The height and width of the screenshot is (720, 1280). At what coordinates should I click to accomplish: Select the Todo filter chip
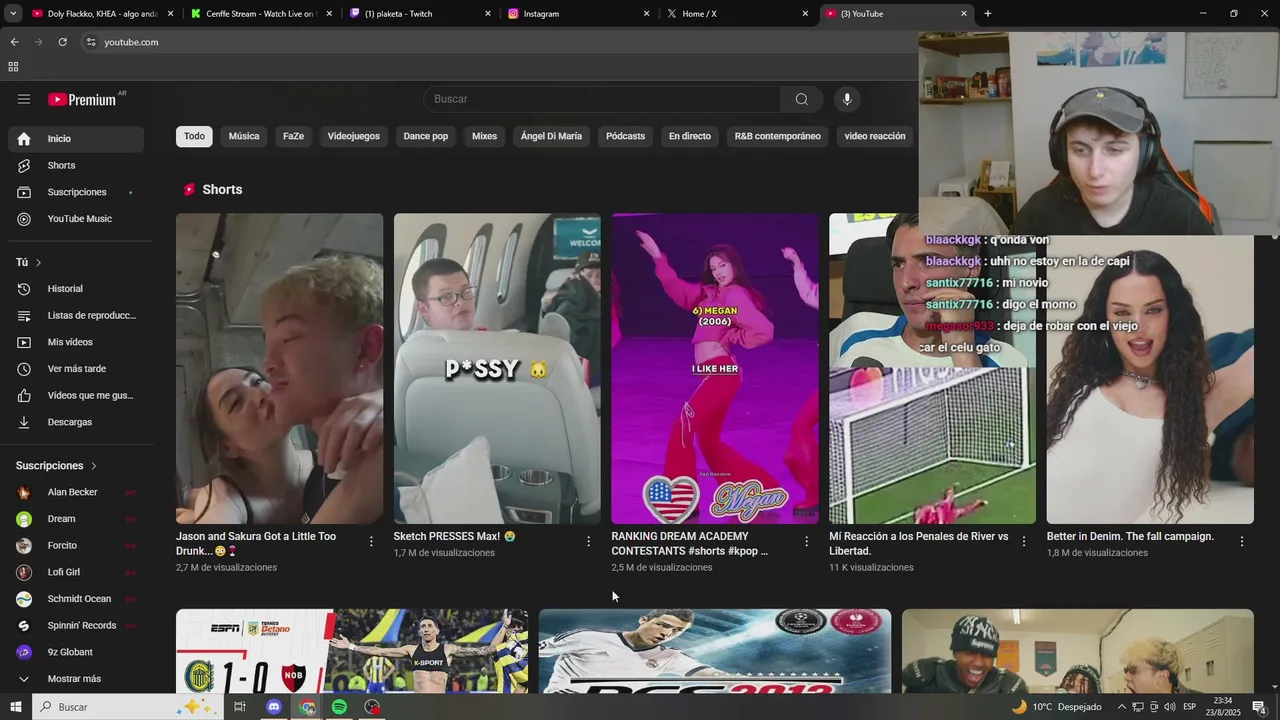coord(194,136)
